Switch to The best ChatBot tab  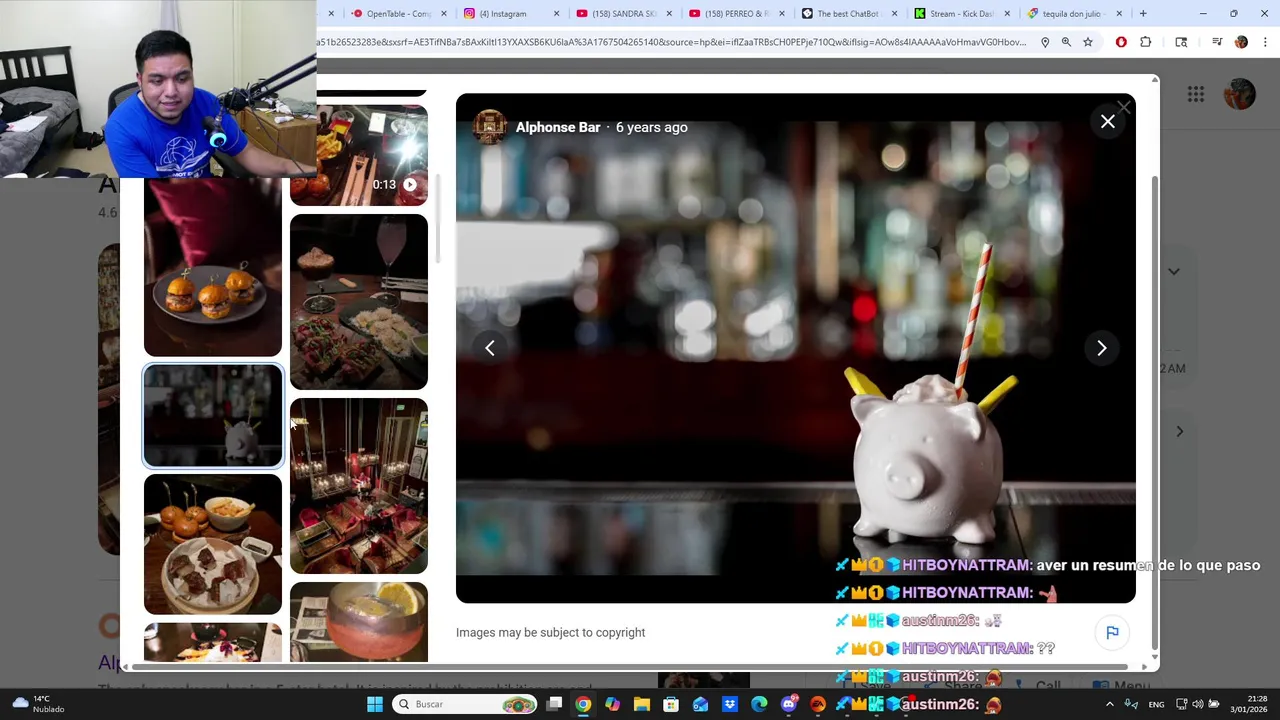[x=848, y=14]
